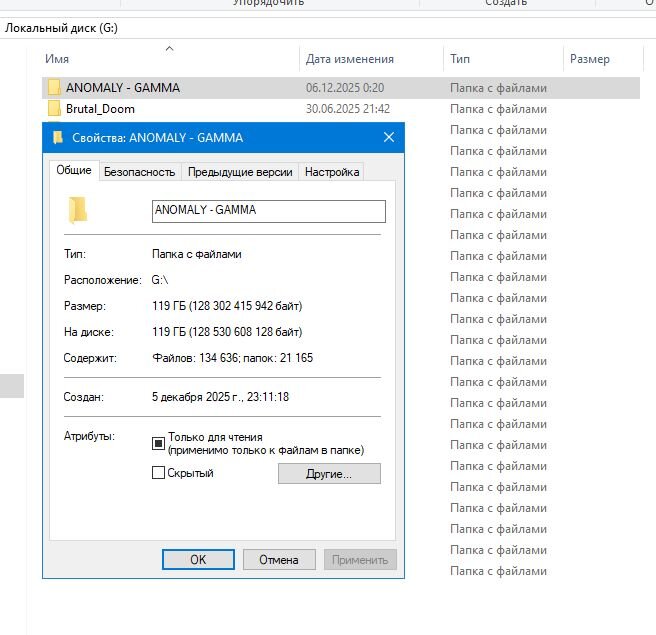
Task: Click the ANOMALY - GAMMA folder icon in file list
Action: point(54,88)
